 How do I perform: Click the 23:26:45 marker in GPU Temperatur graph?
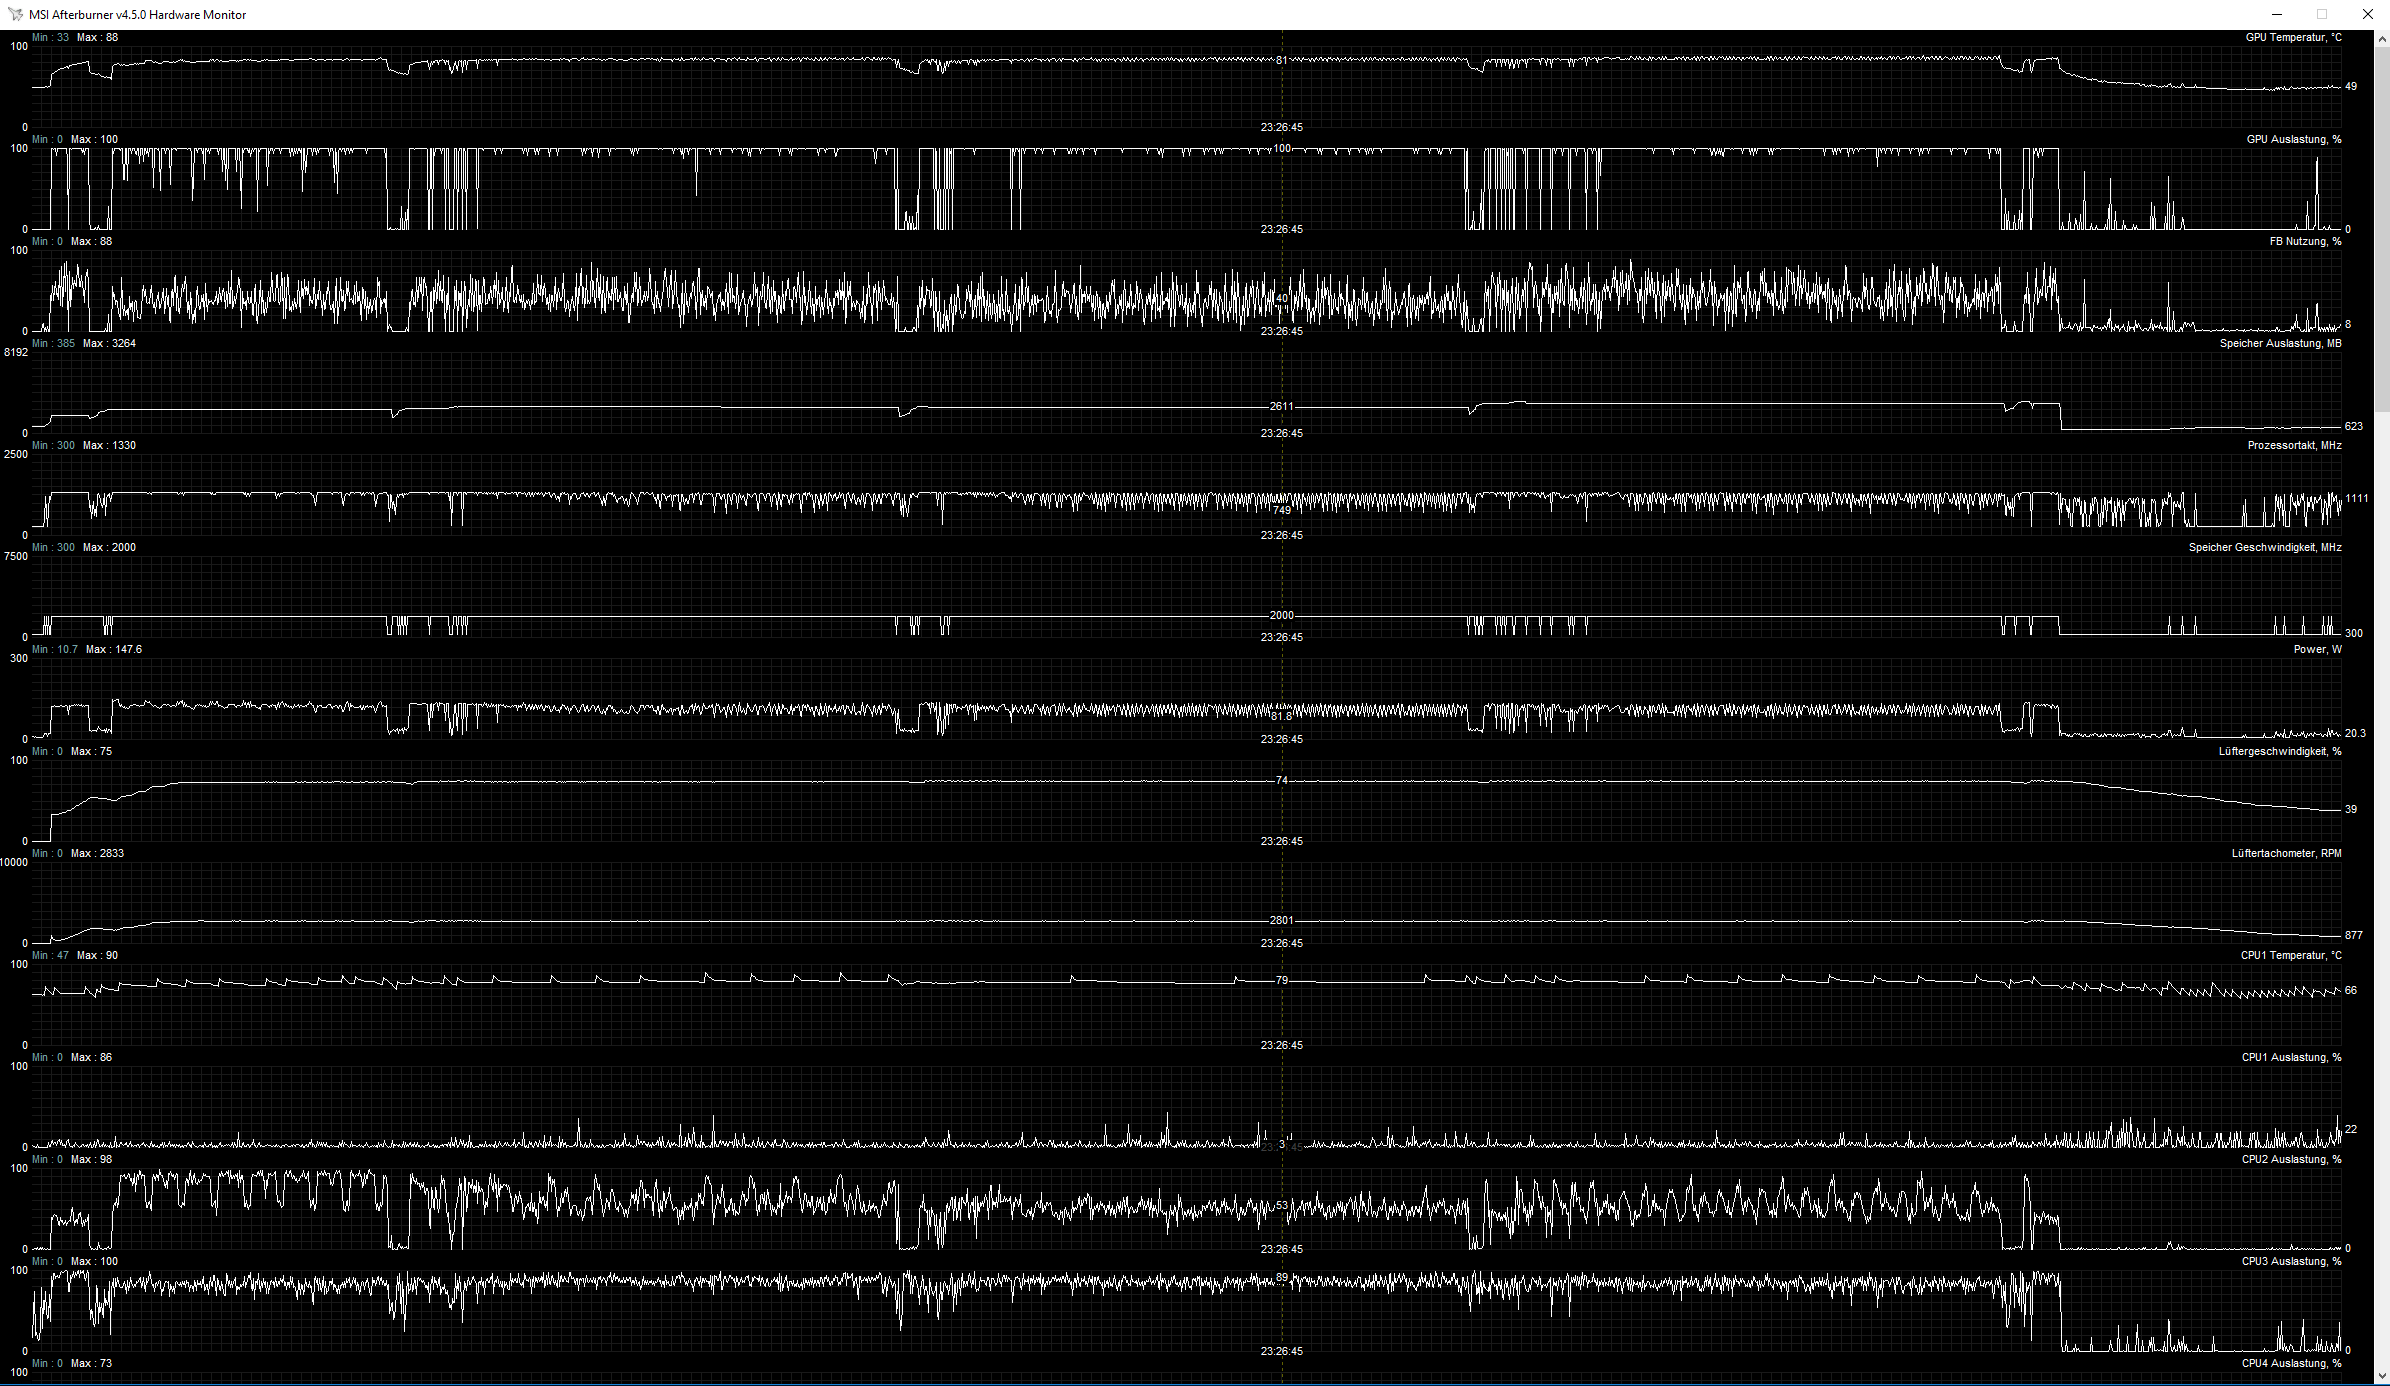(1281, 128)
